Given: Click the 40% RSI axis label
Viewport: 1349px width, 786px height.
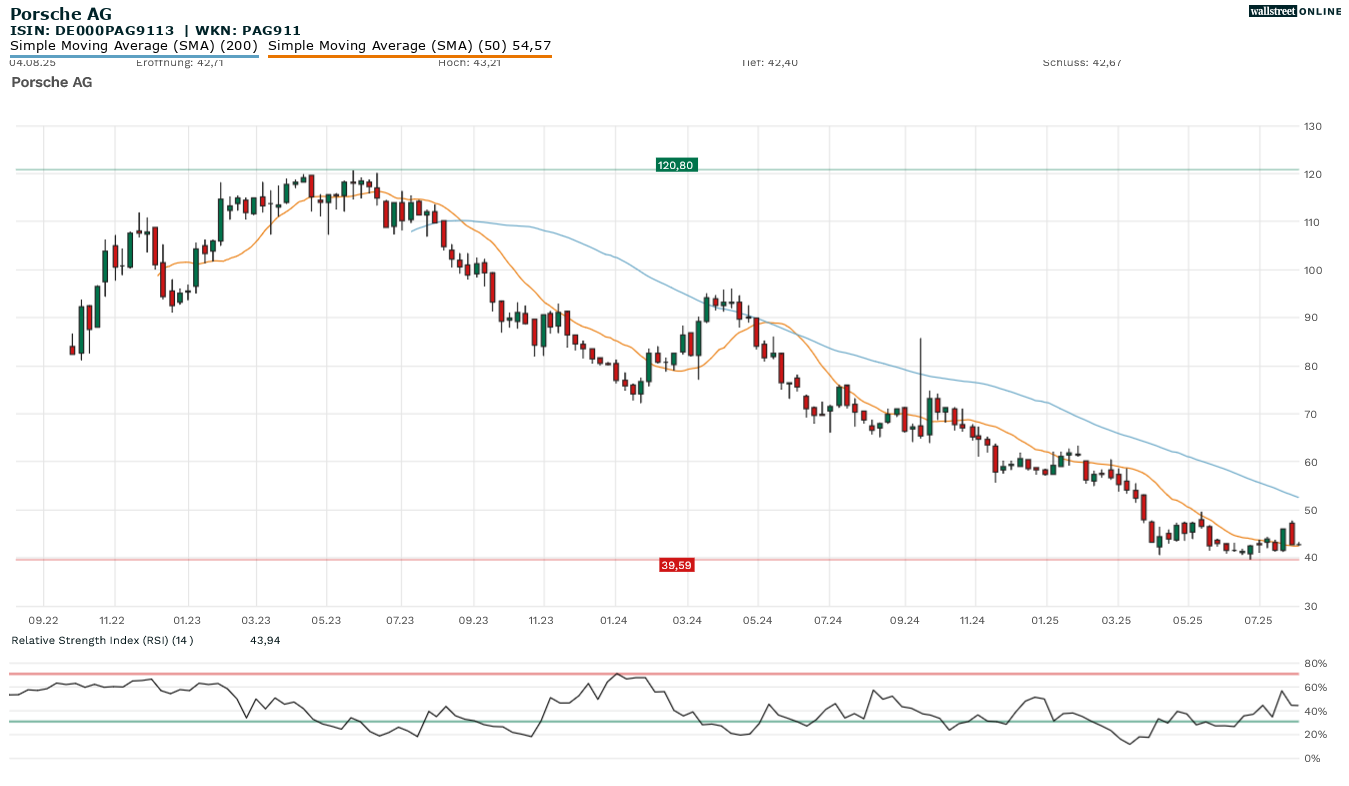Looking at the screenshot, I should click(1315, 711).
